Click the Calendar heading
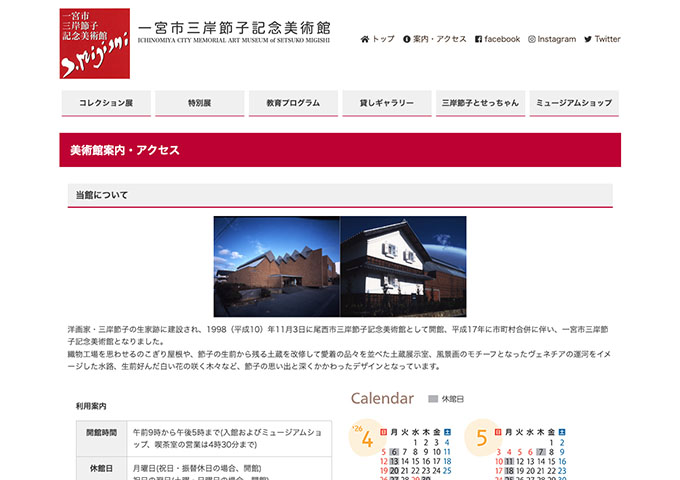The width and height of the screenshot is (680, 480). tap(382, 398)
